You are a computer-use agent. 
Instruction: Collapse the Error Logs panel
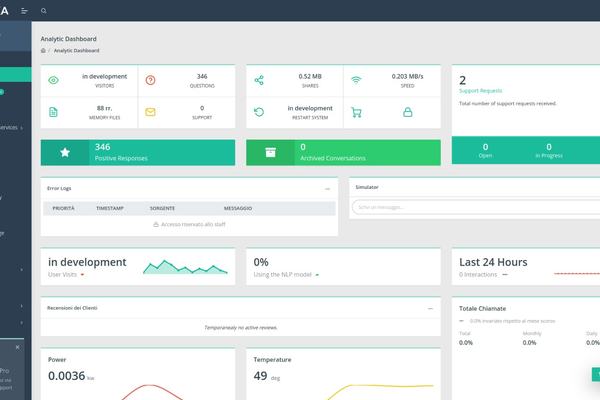click(x=328, y=189)
